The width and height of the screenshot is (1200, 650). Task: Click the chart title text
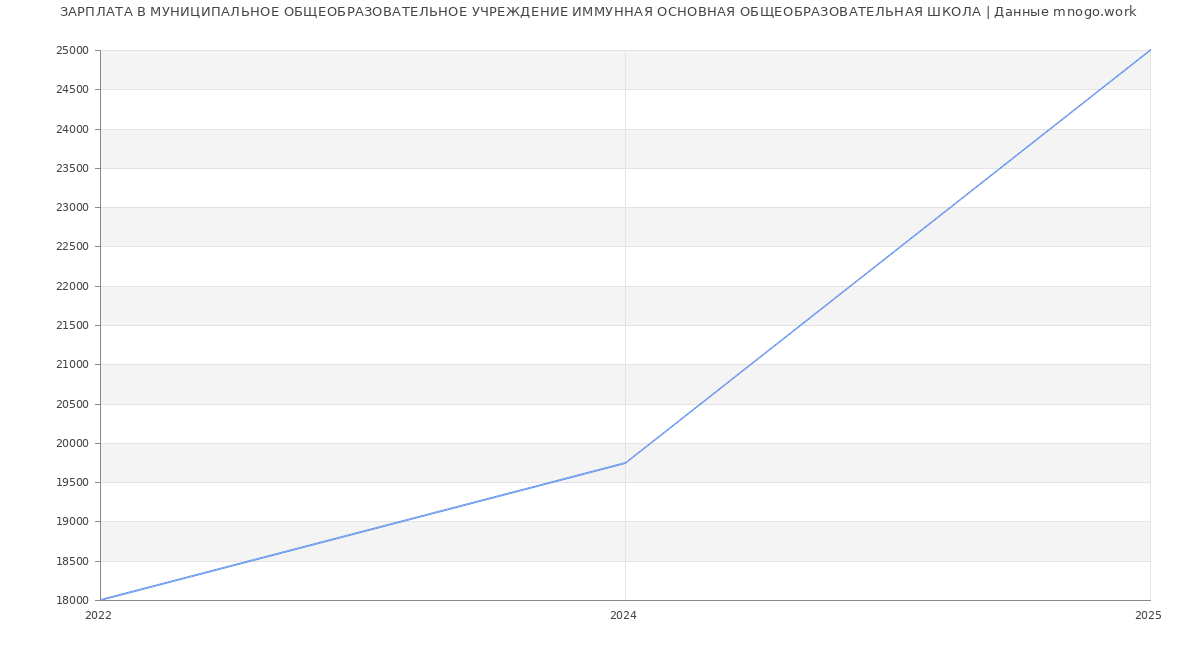pyautogui.click(x=598, y=12)
